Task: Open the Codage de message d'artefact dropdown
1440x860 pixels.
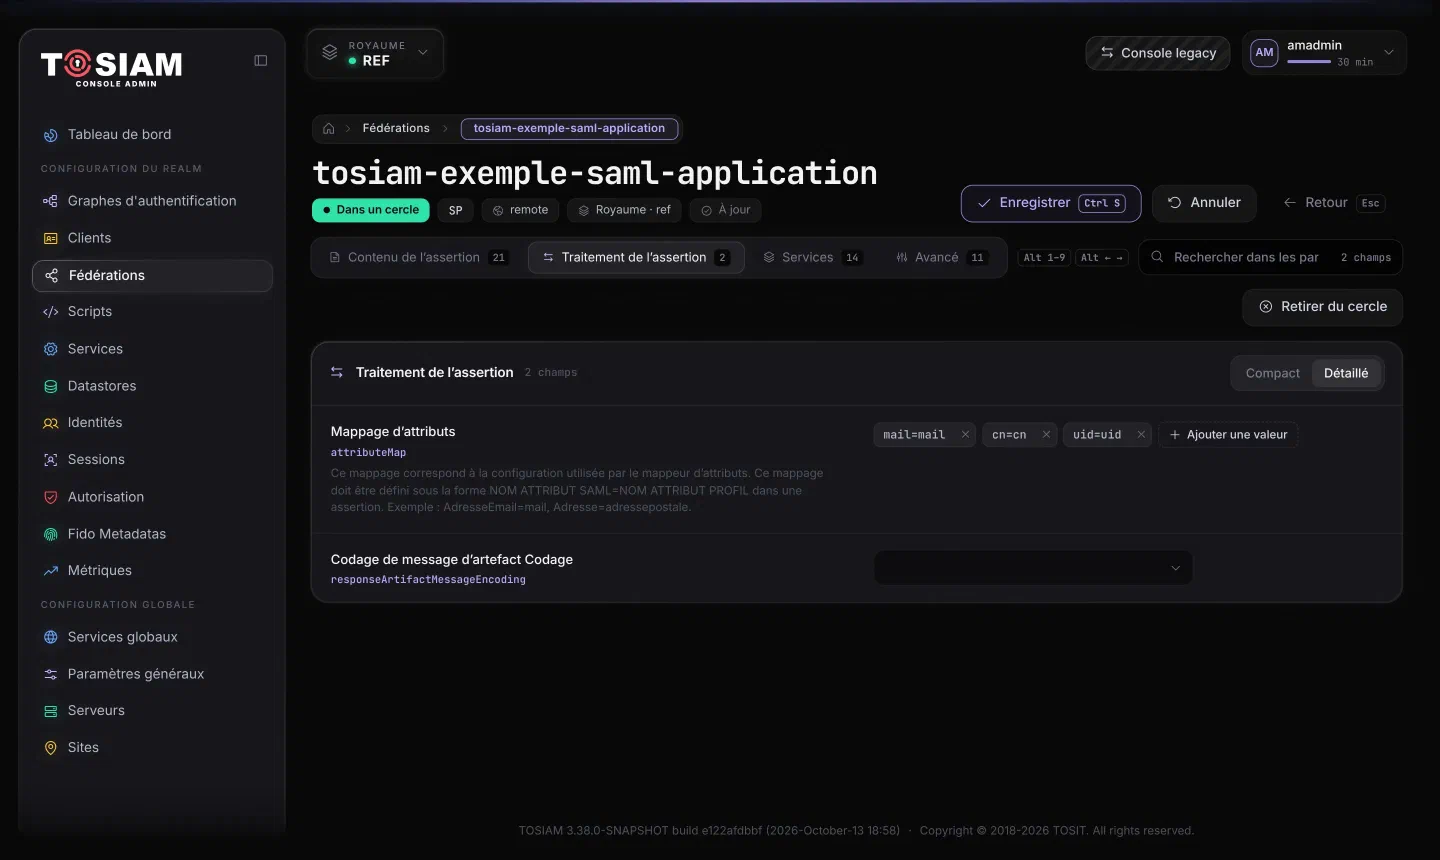Action: tap(1033, 568)
